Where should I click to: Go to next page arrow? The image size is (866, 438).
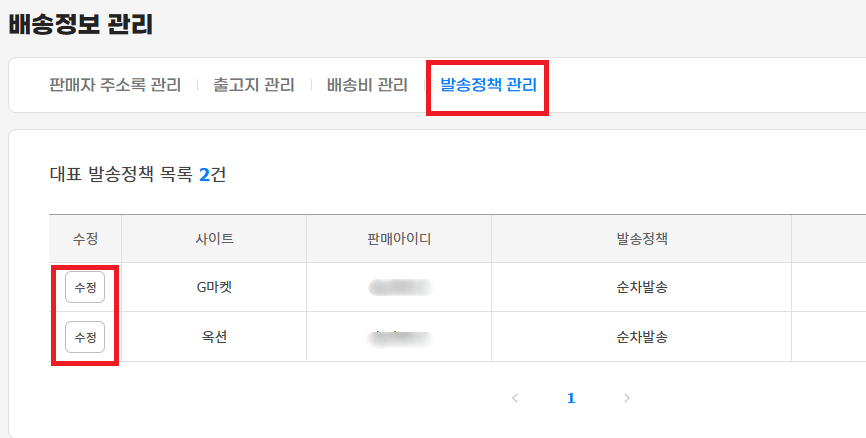627,398
